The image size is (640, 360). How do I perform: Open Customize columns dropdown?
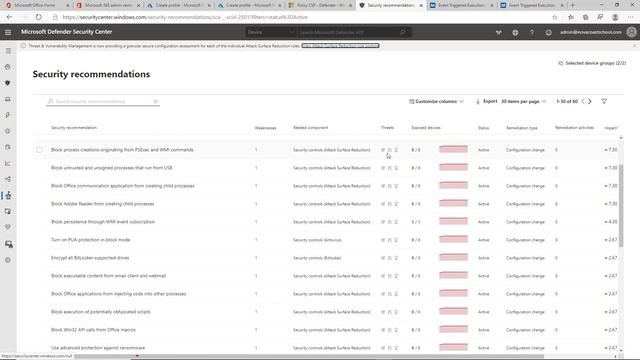[x=436, y=101]
